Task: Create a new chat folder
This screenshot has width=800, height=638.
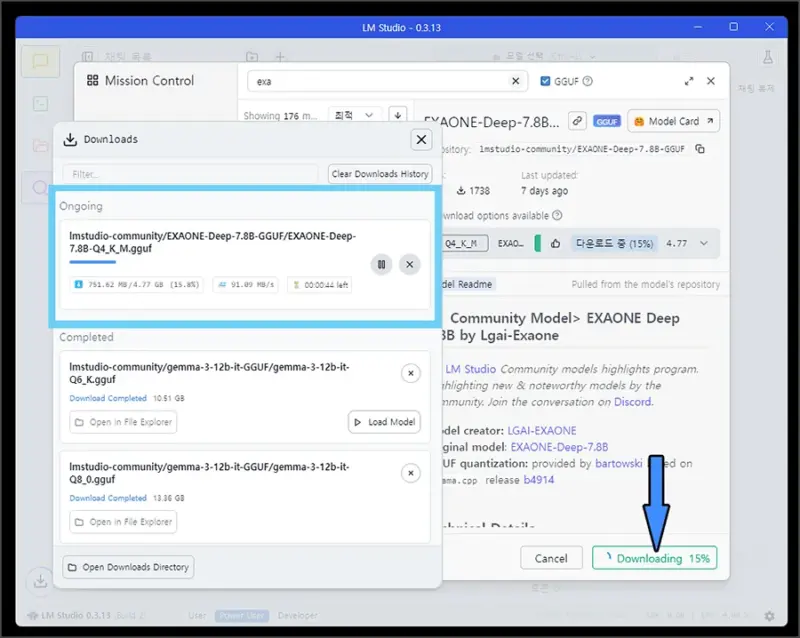Action: (x=252, y=56)
